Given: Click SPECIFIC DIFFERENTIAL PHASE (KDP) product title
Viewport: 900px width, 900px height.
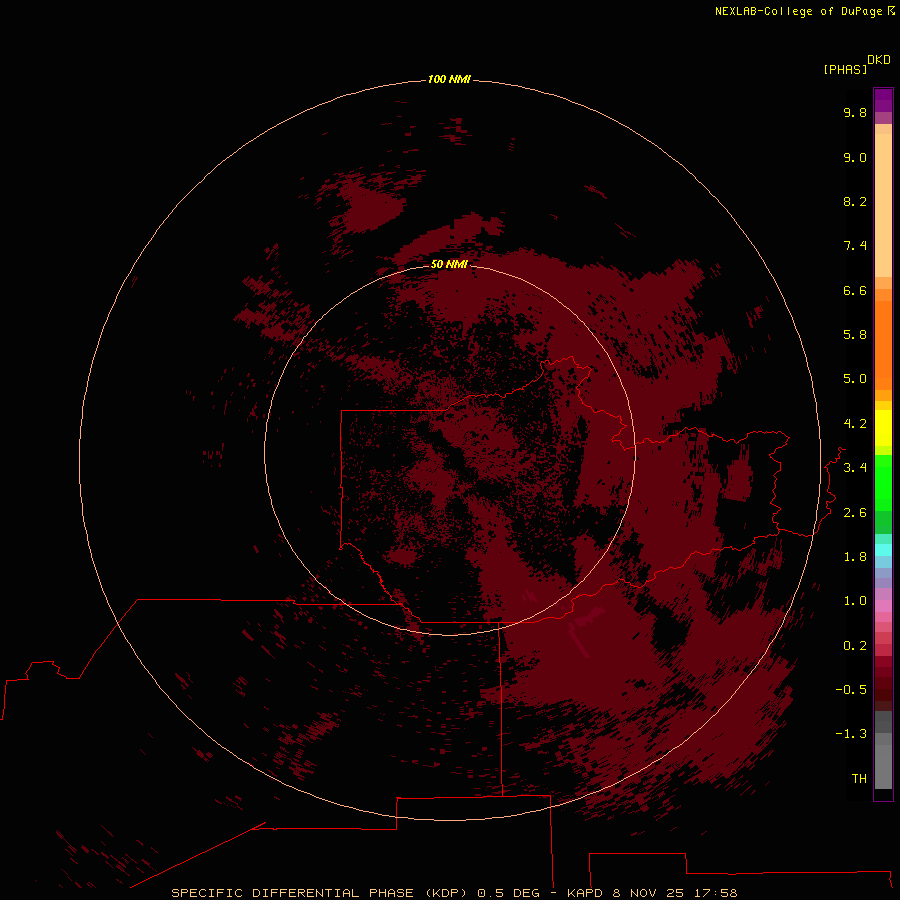Looking at the screenshot, I should click(x=318, y=893).
